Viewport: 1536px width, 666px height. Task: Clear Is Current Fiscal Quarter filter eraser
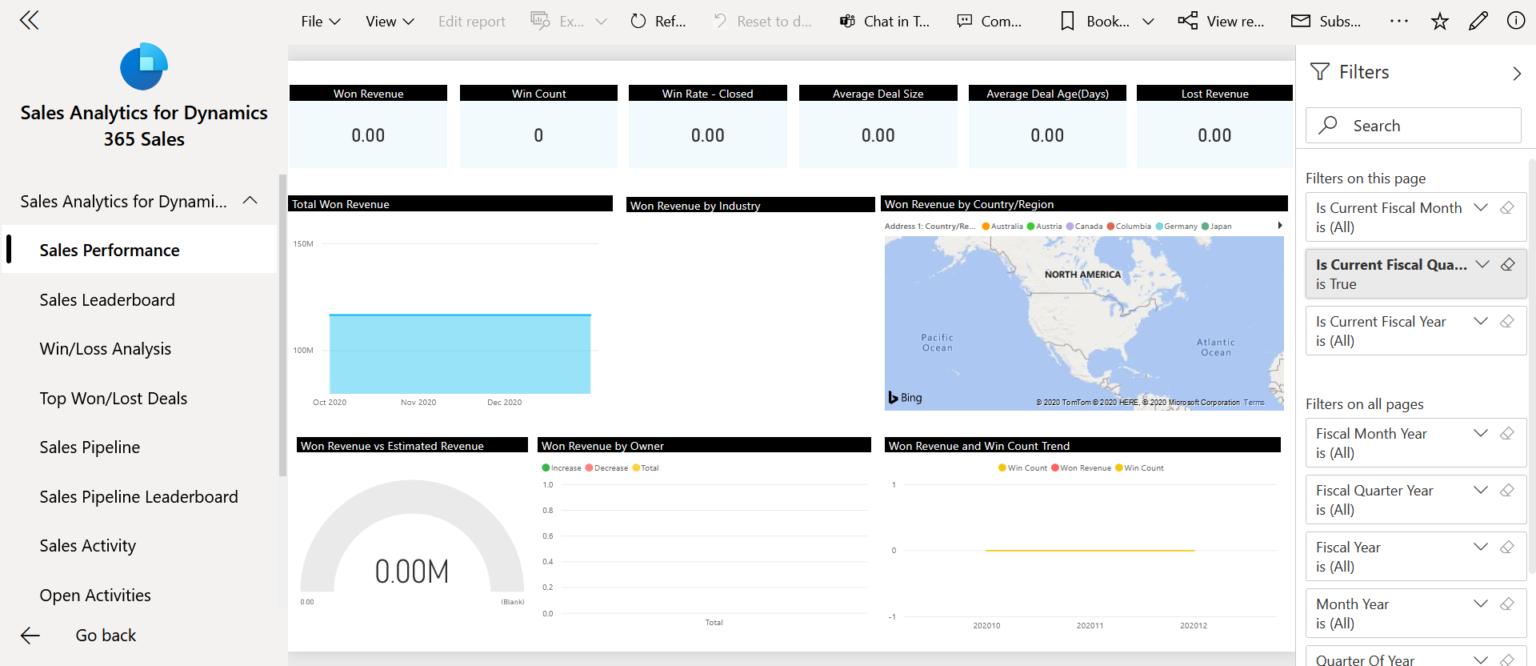(x=1508, y=265)
